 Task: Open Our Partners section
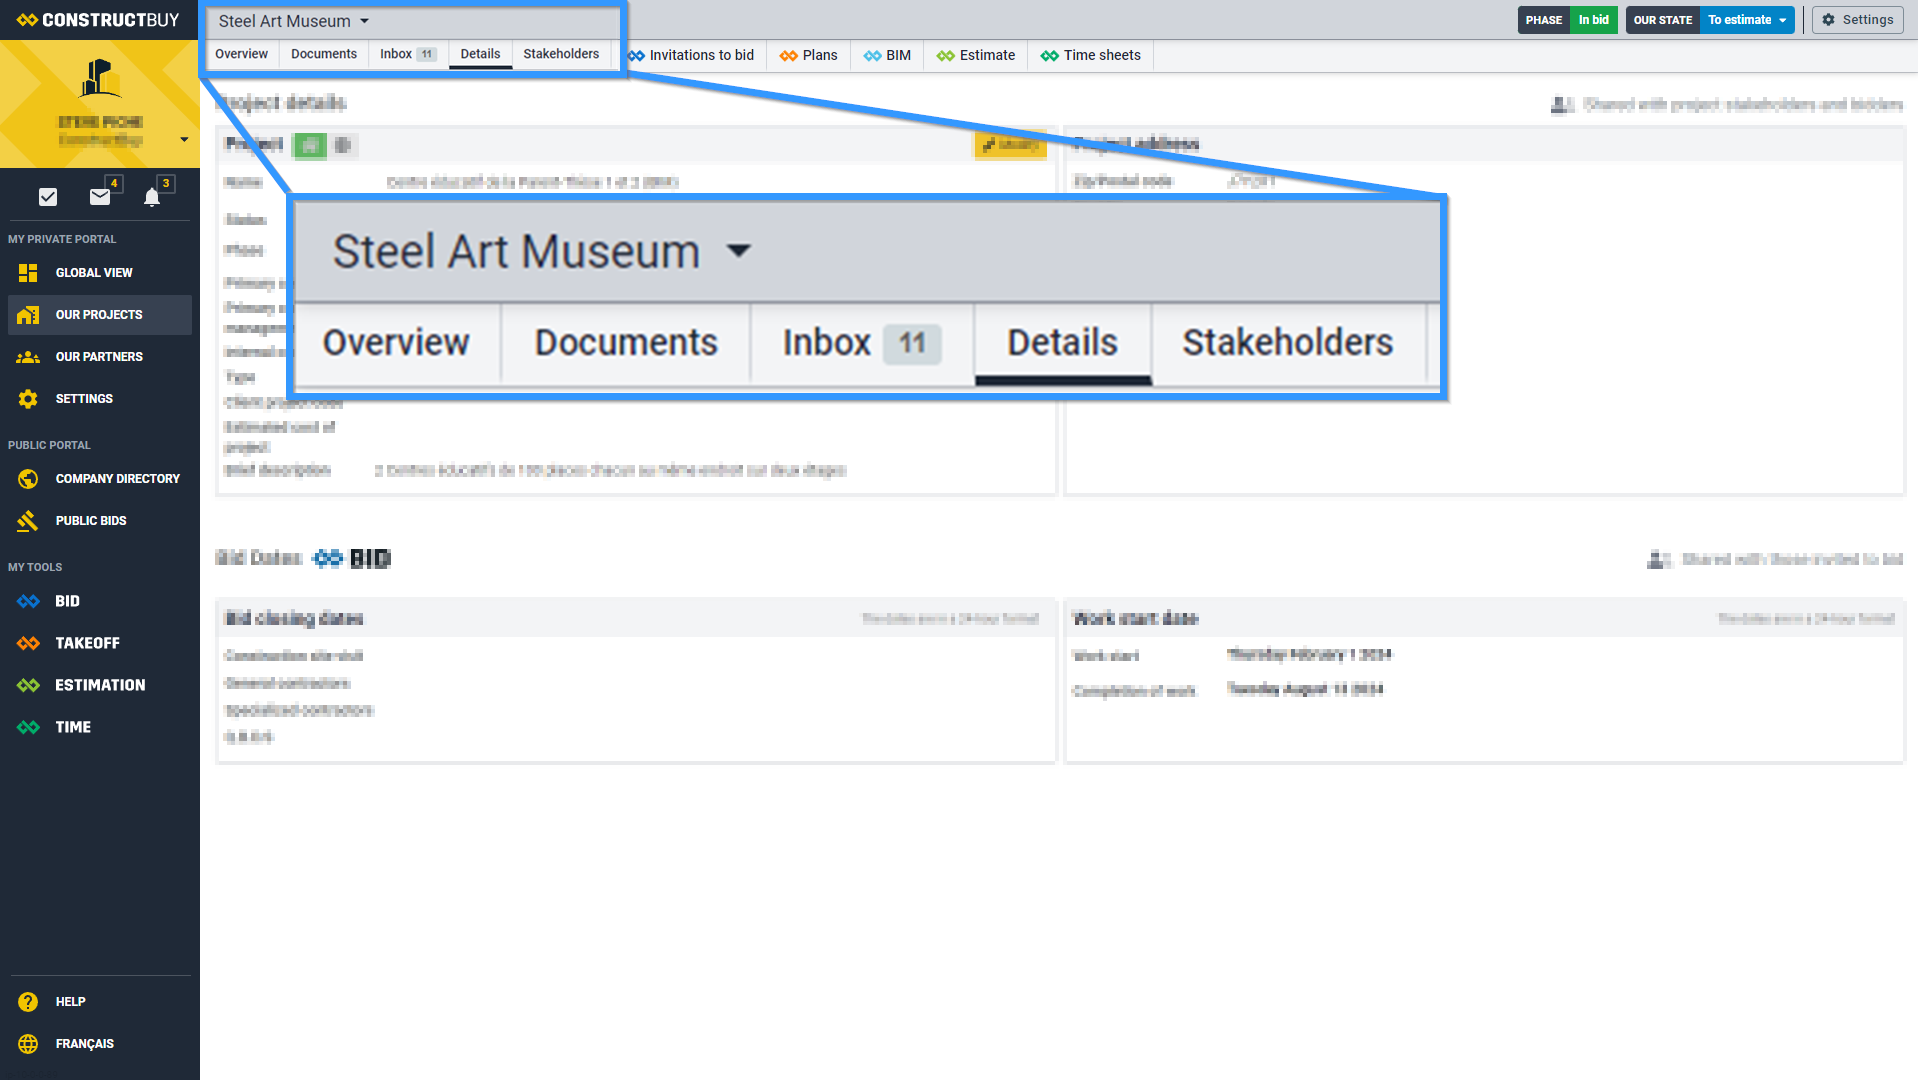click(99, 357)
